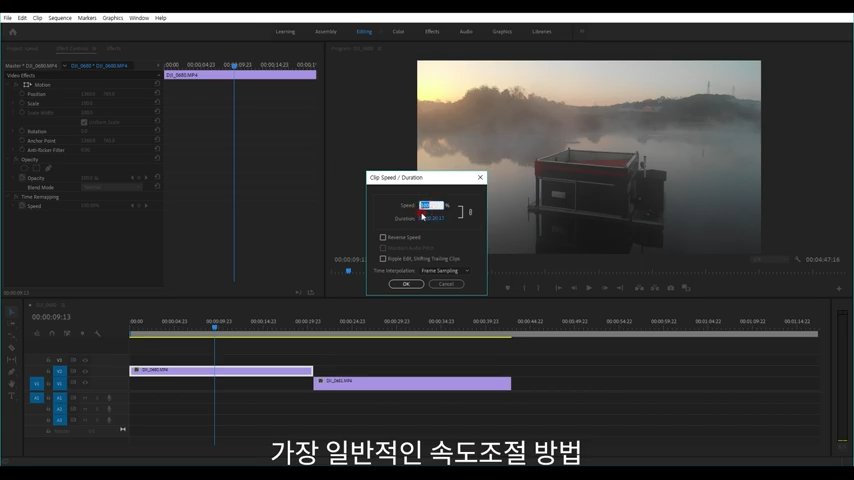854x480 pixels.
Task: Enable the Reverse Speed checkbox
Action: click(383, 237)
